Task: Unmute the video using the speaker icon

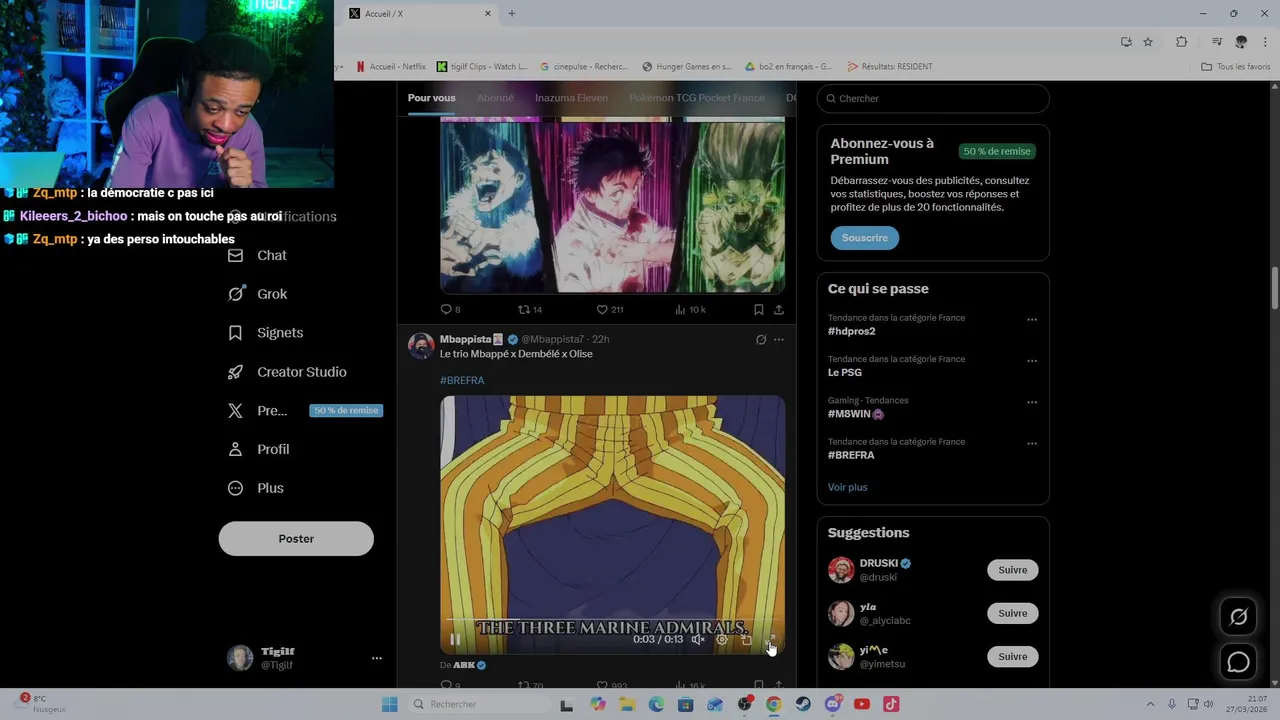Action: pyautogui.click(x=698, y=640)
